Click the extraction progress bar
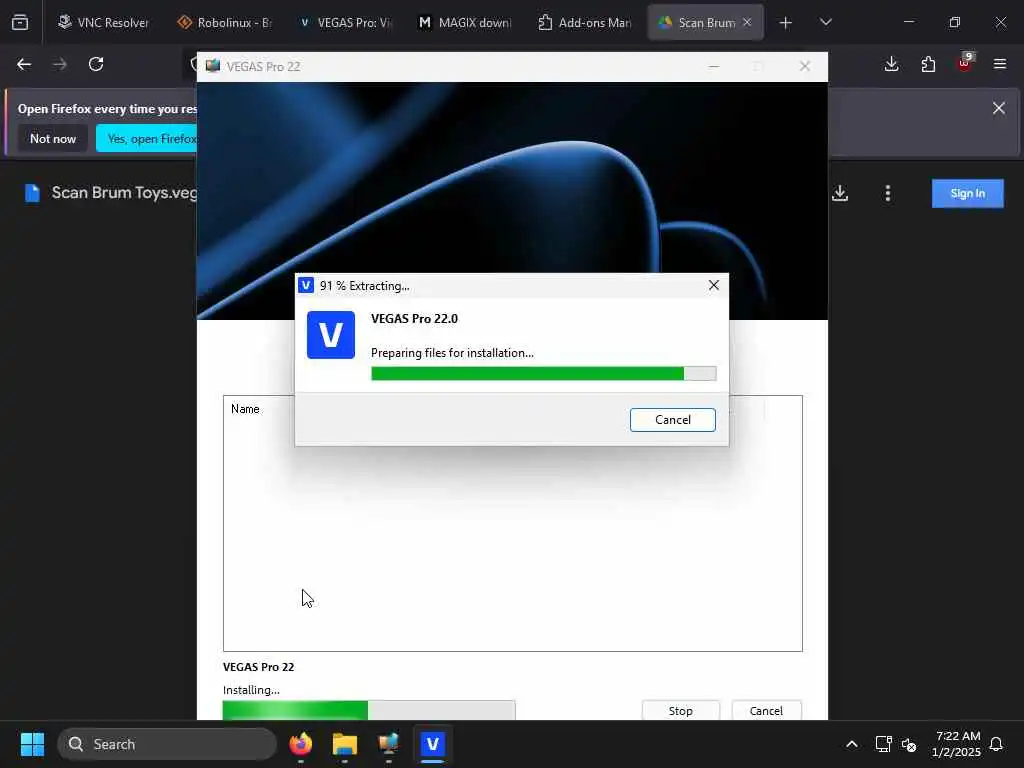Viewport: 1024px width, 768px height. tap(543, 374)
